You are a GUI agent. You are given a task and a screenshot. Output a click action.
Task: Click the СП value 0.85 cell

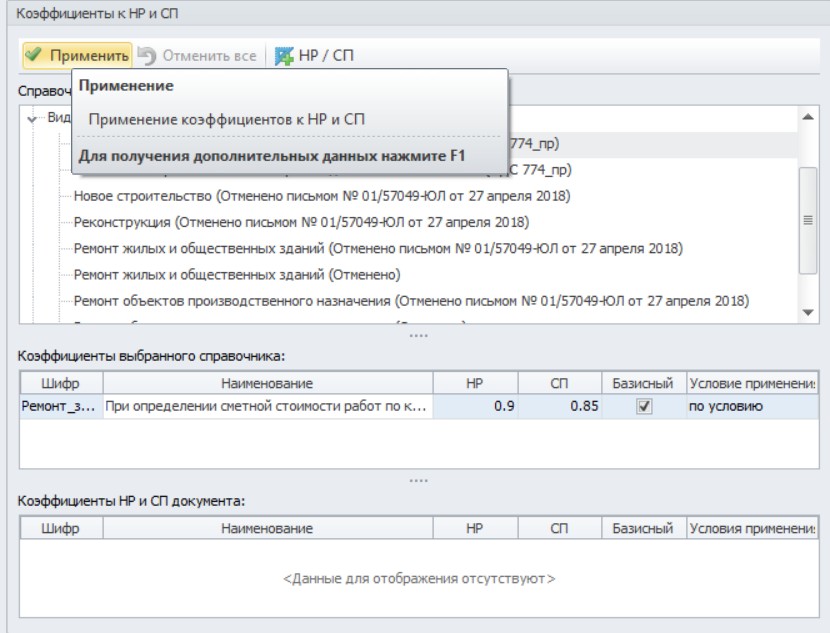(560, 406)
